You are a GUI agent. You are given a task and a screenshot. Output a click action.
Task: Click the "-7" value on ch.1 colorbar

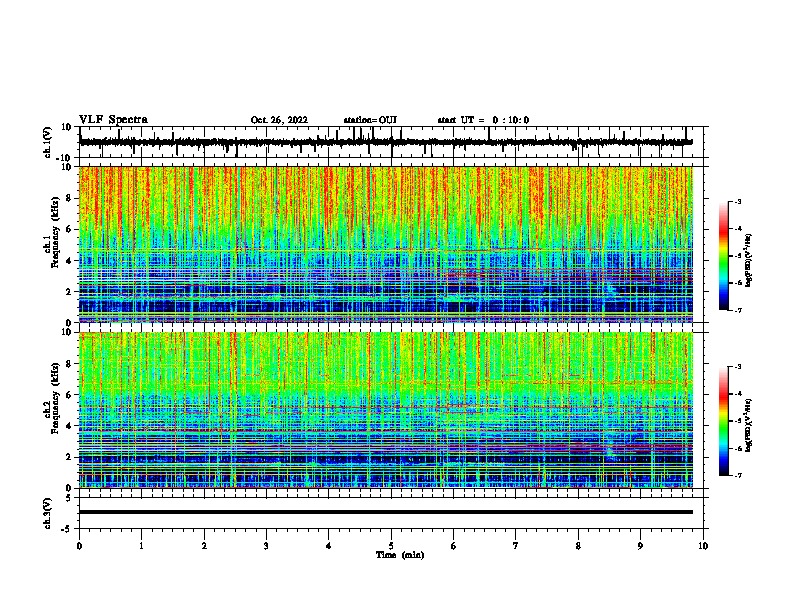tap(737, 310)
